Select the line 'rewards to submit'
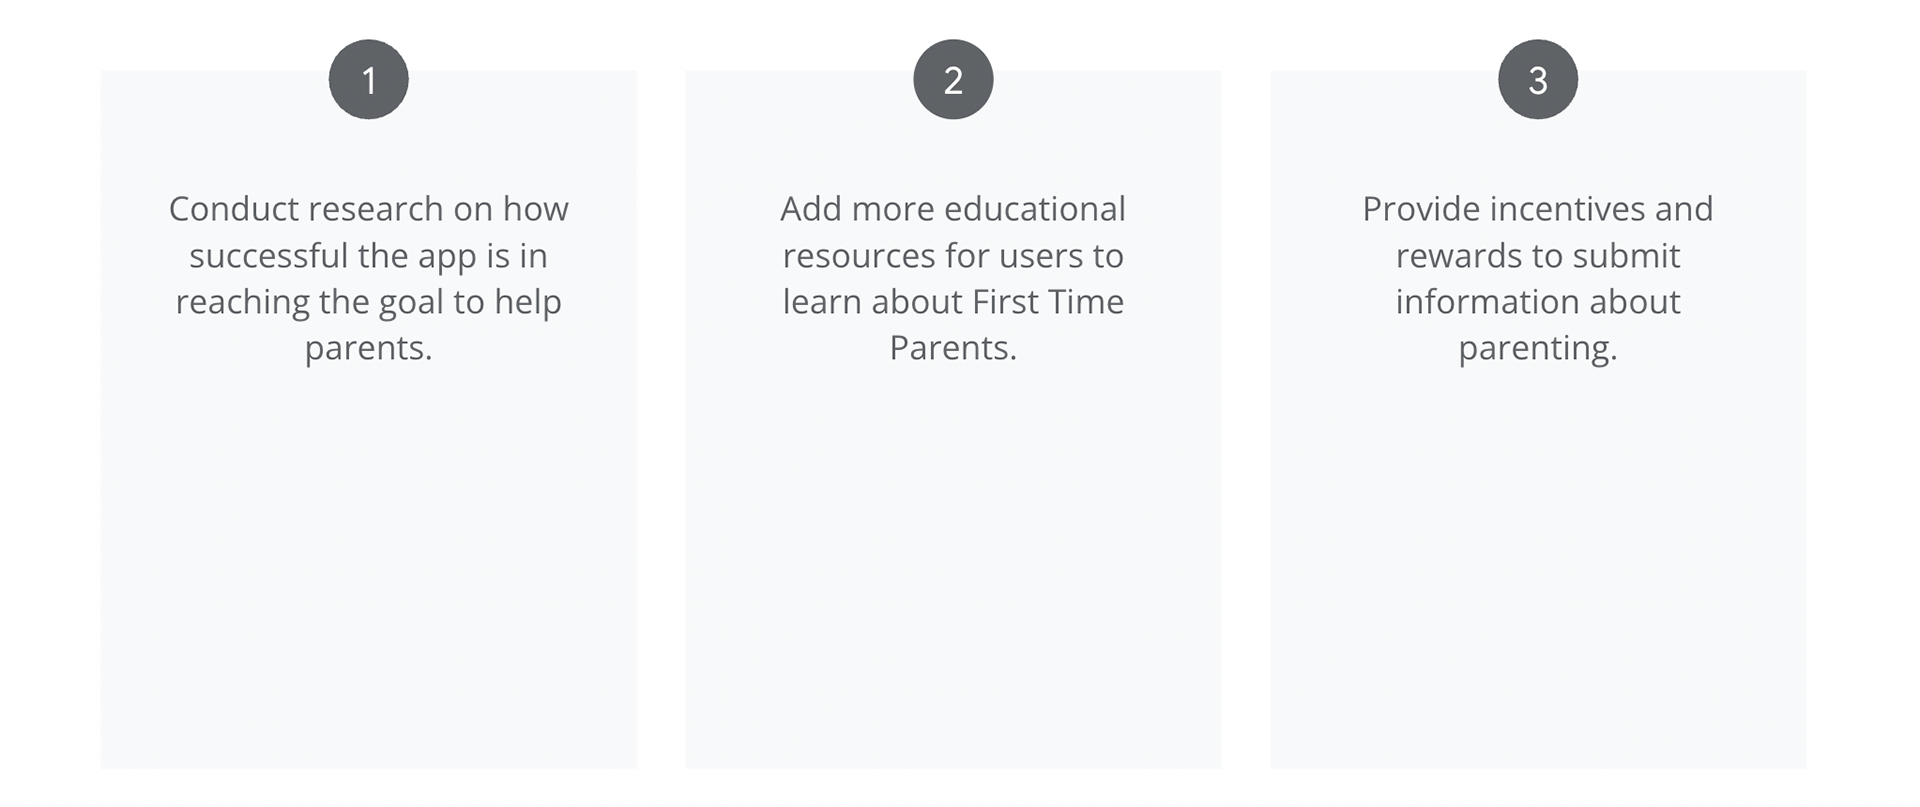Viewport: 1920px width, 807px height. coord(1538,256)
